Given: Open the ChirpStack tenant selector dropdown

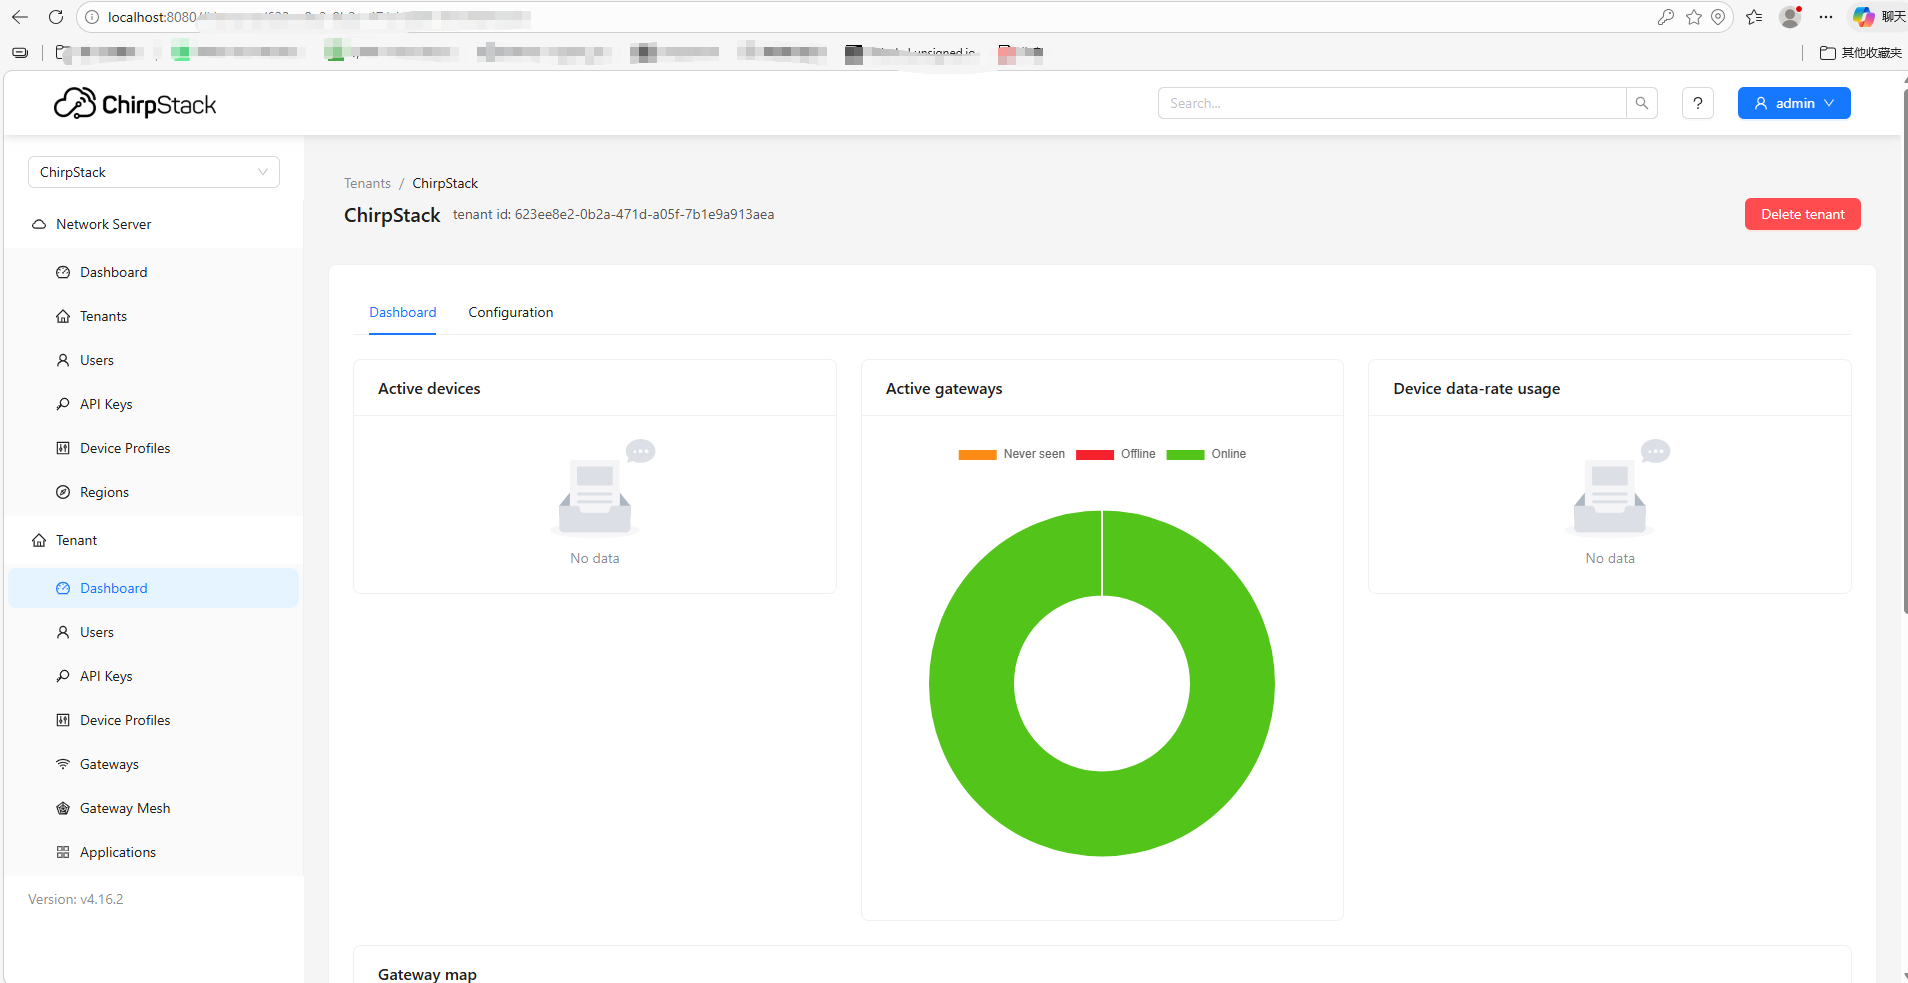Looking at the screenshot, I should (154, 172).
